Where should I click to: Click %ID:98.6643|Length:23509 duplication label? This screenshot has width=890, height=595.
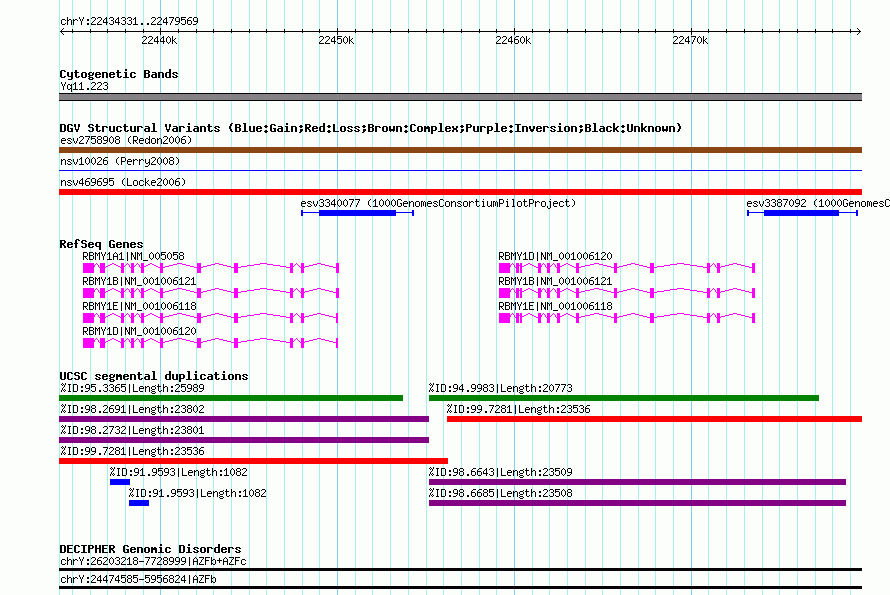(x=501, y=472)
